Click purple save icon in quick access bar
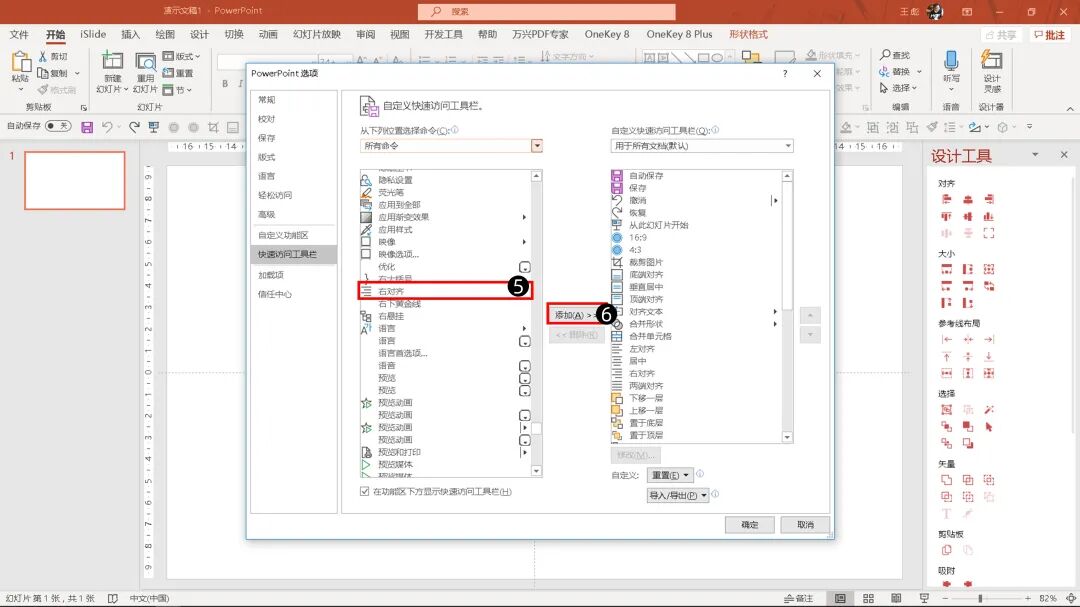Screen dimensions: 1080x607 coord(87,127)
